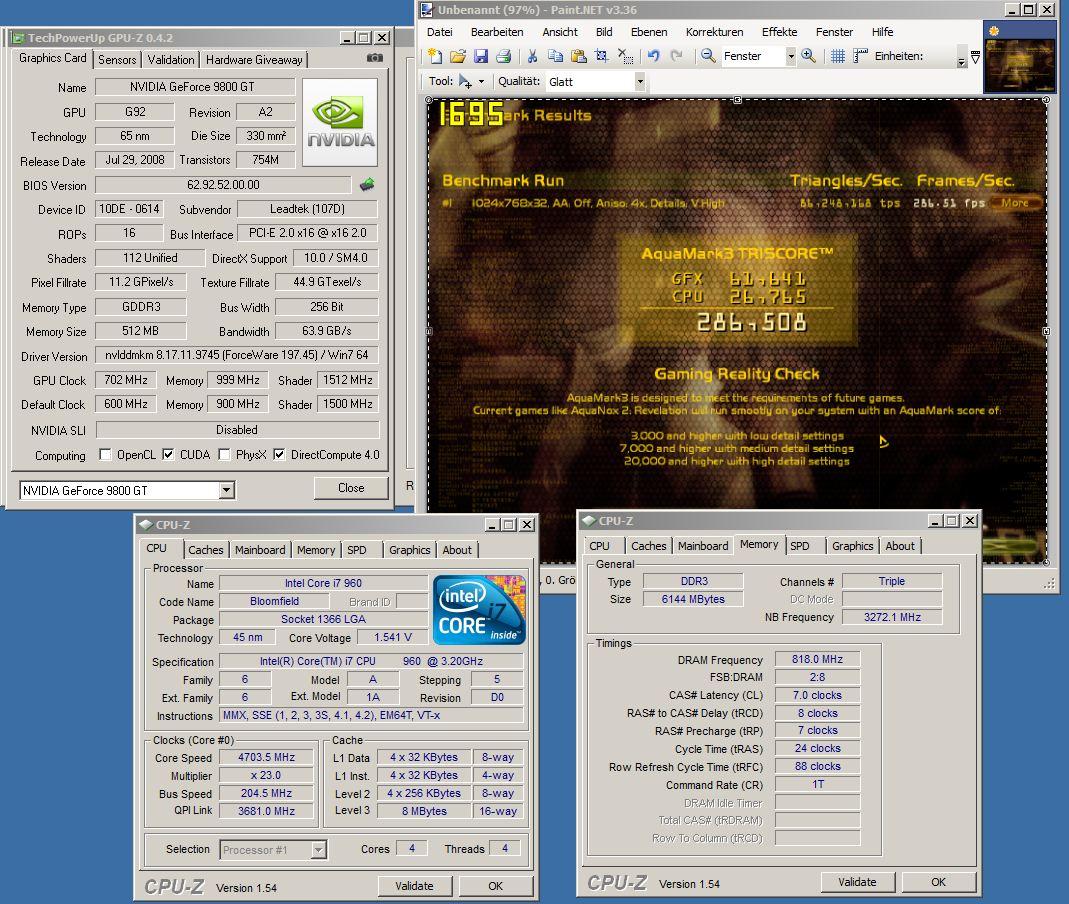Click the Cut scissors icon in Paint.NET
Screen dimensions: 1069x904
pos(532,57)
